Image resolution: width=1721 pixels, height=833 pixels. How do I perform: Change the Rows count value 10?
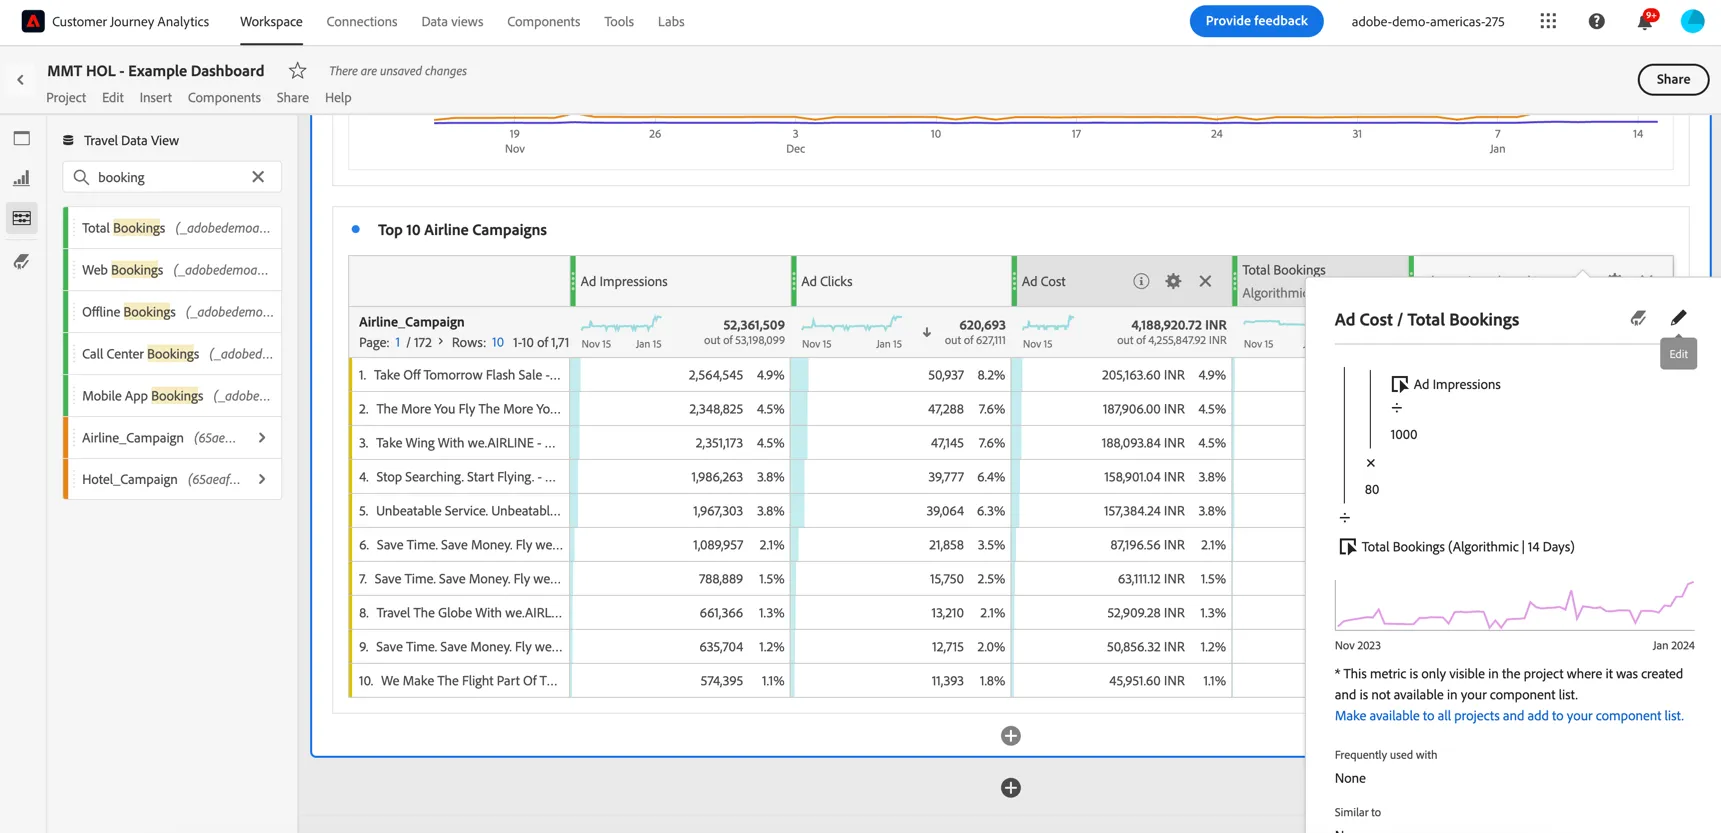pos(497,342)
